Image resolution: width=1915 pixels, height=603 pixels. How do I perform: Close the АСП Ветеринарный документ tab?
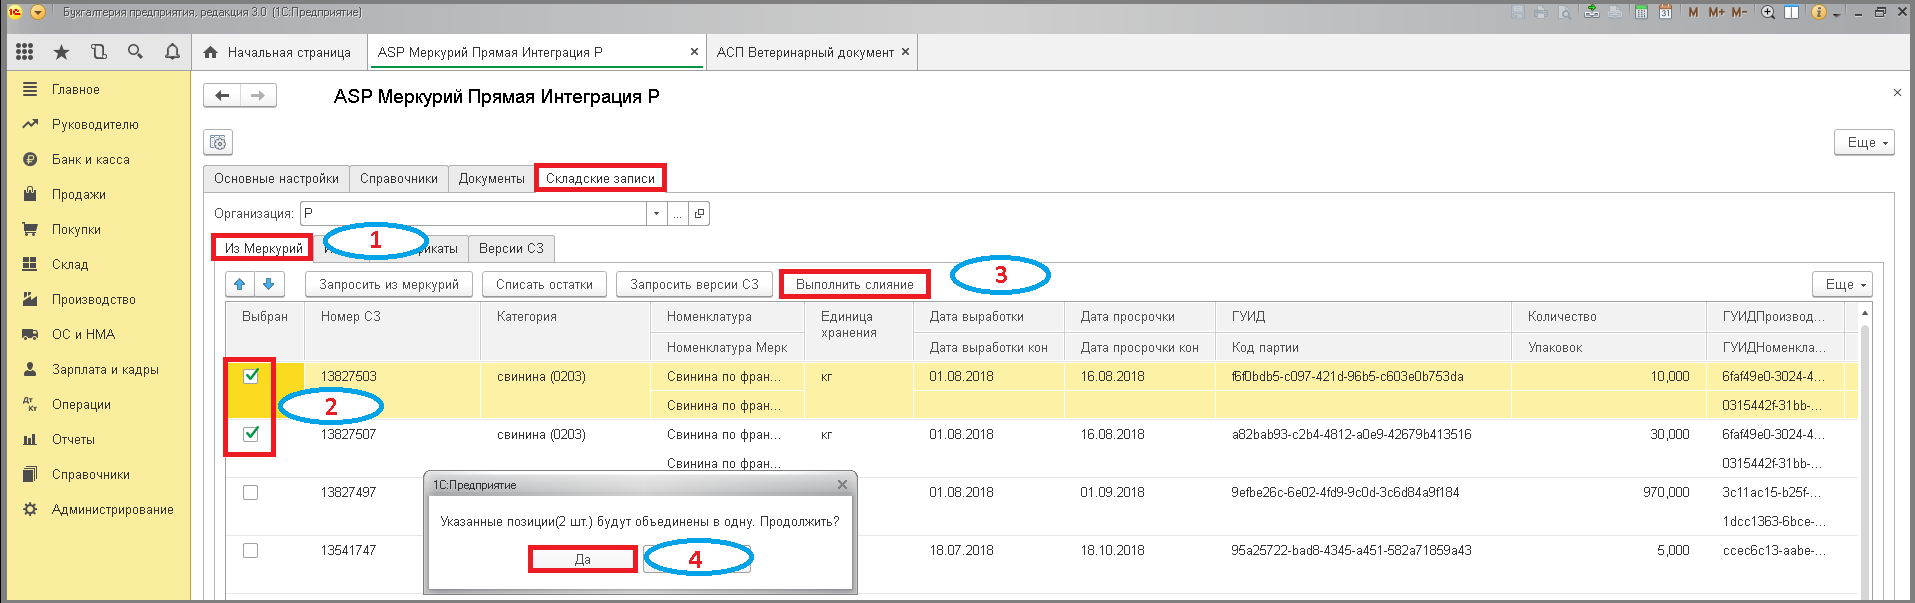tap(905, 52)
